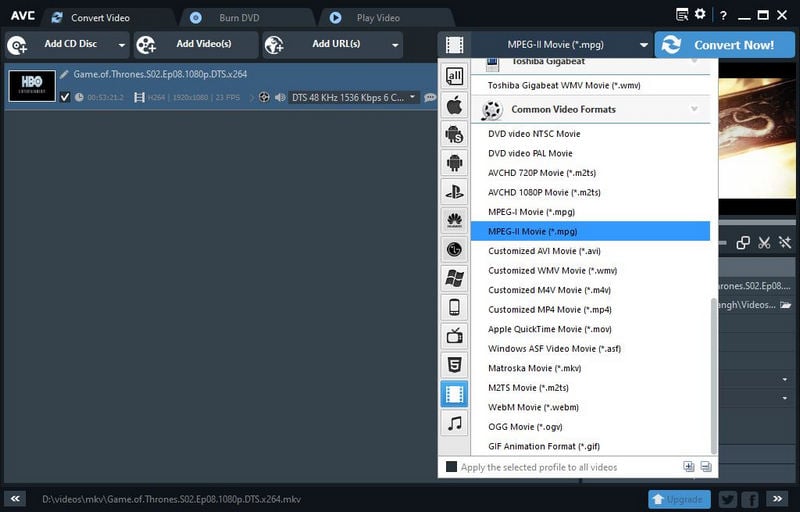
Task: Collapse the Common Video Formats group
Action: pyautogui.click(x=694, y=109)
